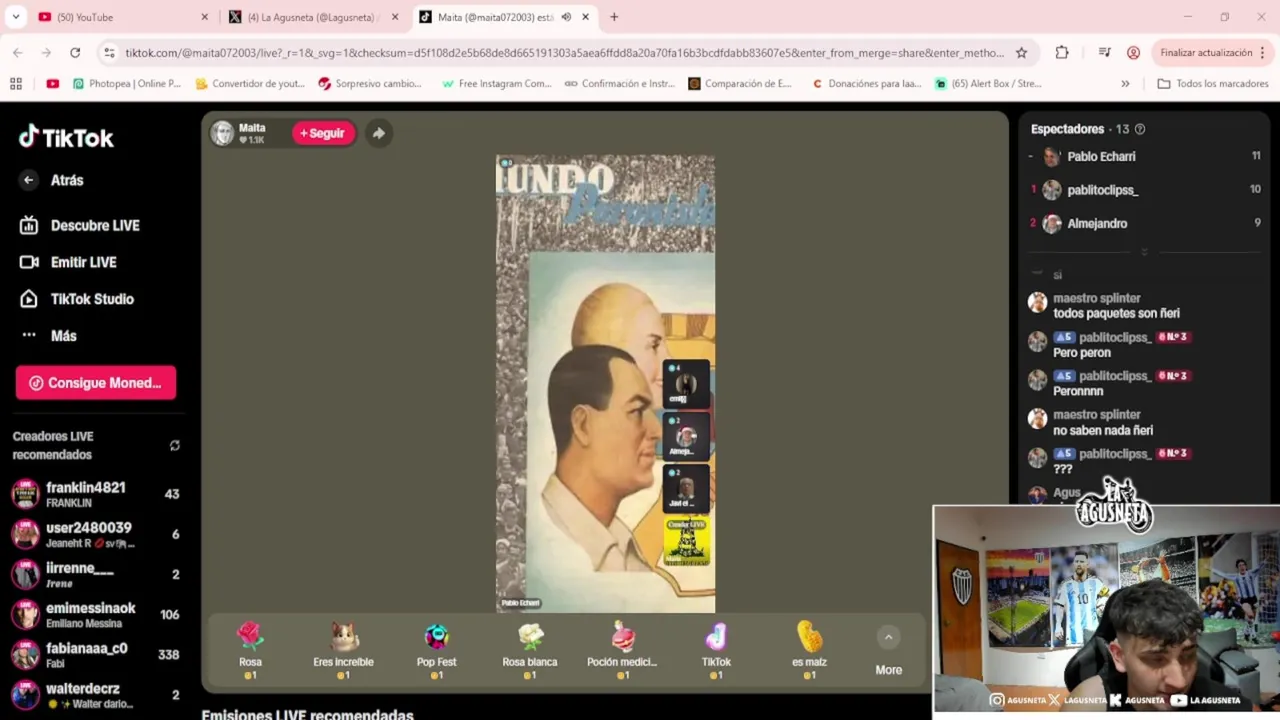Send the Eres increíble gift
Screen dimensions: 1280x720
[x=343, y=650]
